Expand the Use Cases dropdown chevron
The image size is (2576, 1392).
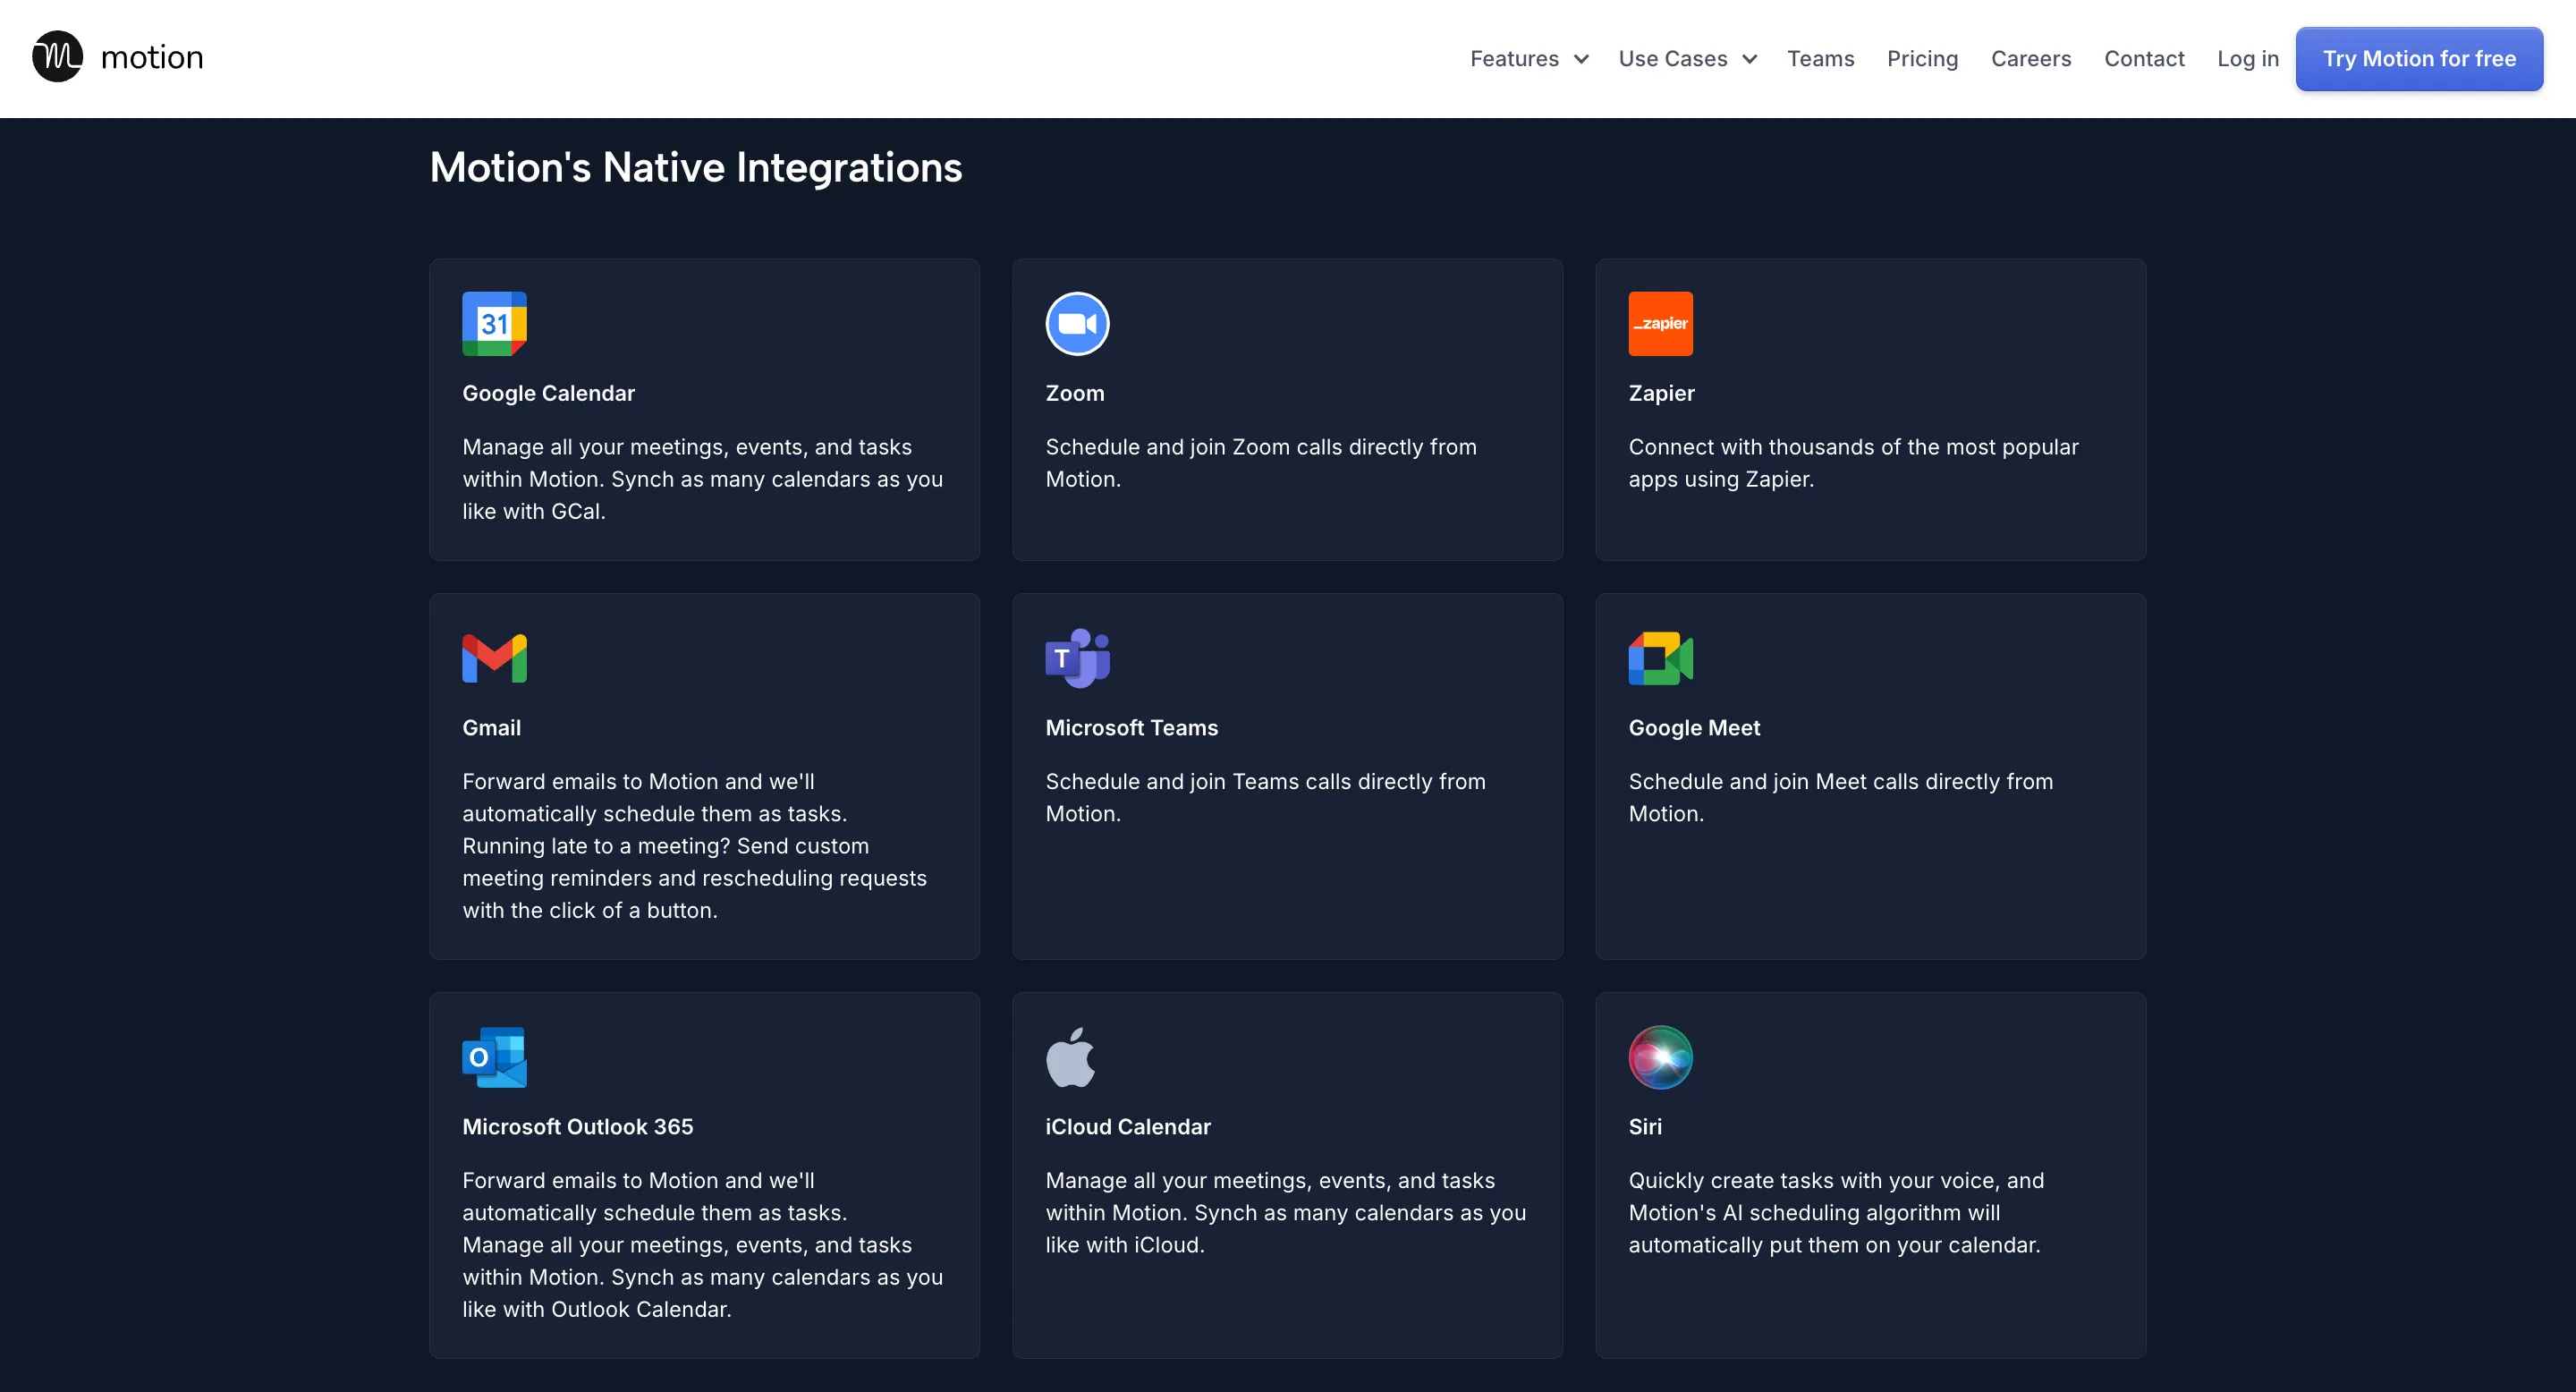(1749, 59)
